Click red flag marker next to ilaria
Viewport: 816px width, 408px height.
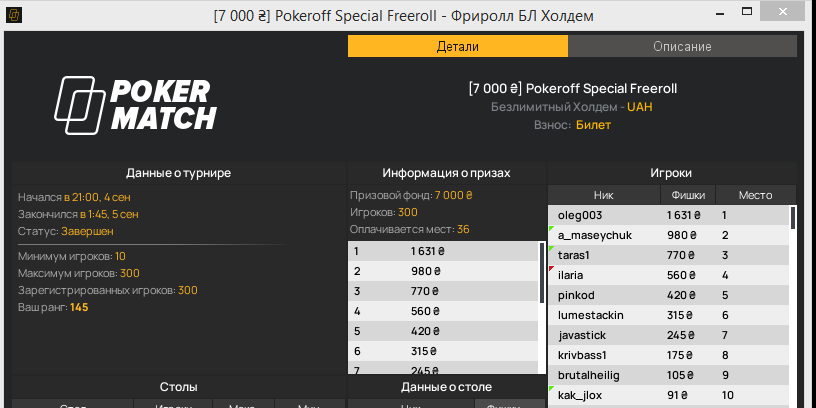(551, 269)
